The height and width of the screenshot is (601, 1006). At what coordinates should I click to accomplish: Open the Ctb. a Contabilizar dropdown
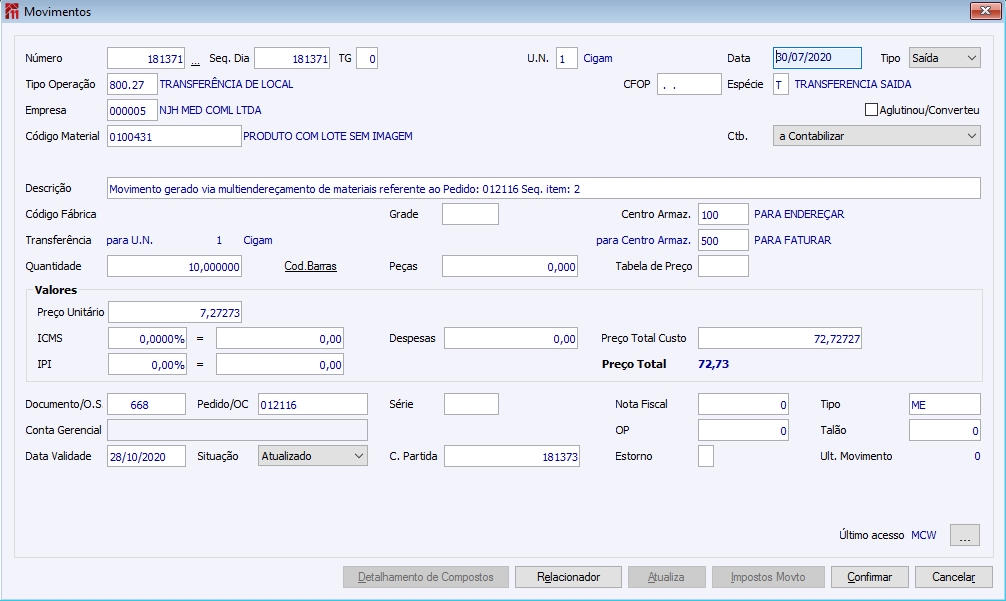click(x=876, y=136)
